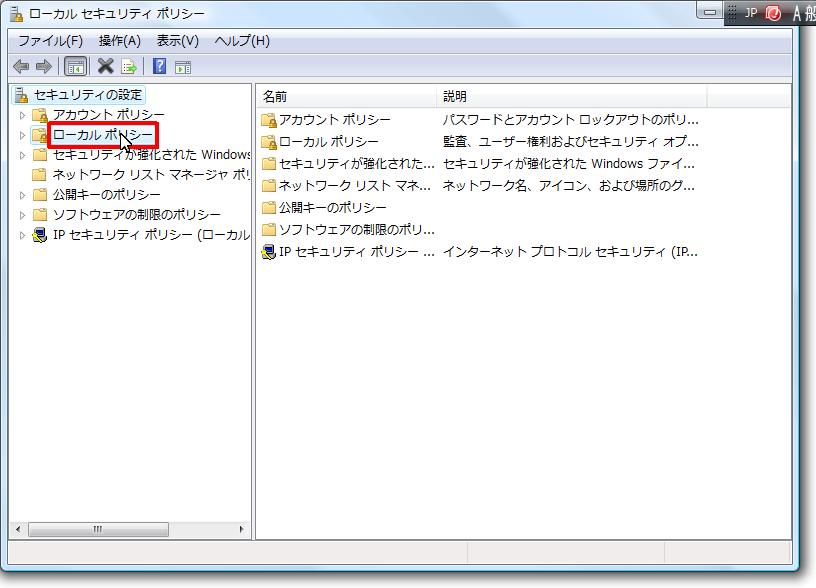This screenshot has width=816, height=588.
Task: Click the Forward arrow toolbar icon
Action: pos(43,67)
